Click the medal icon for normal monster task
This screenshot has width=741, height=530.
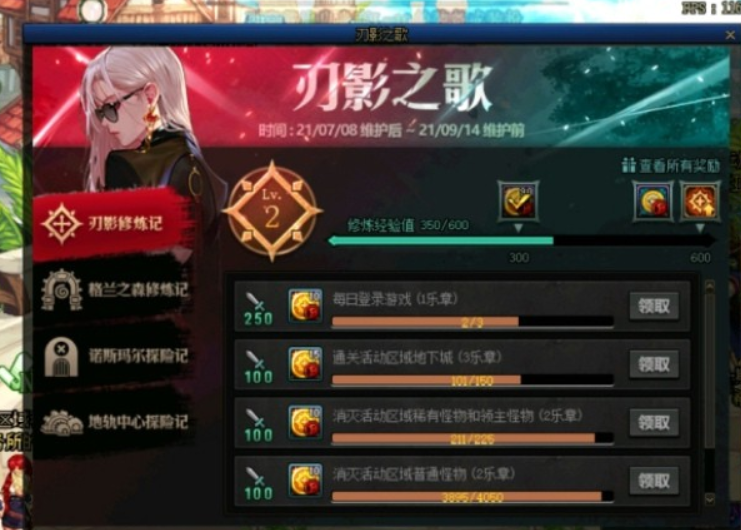pyautogui.click(x=305, y=480)
